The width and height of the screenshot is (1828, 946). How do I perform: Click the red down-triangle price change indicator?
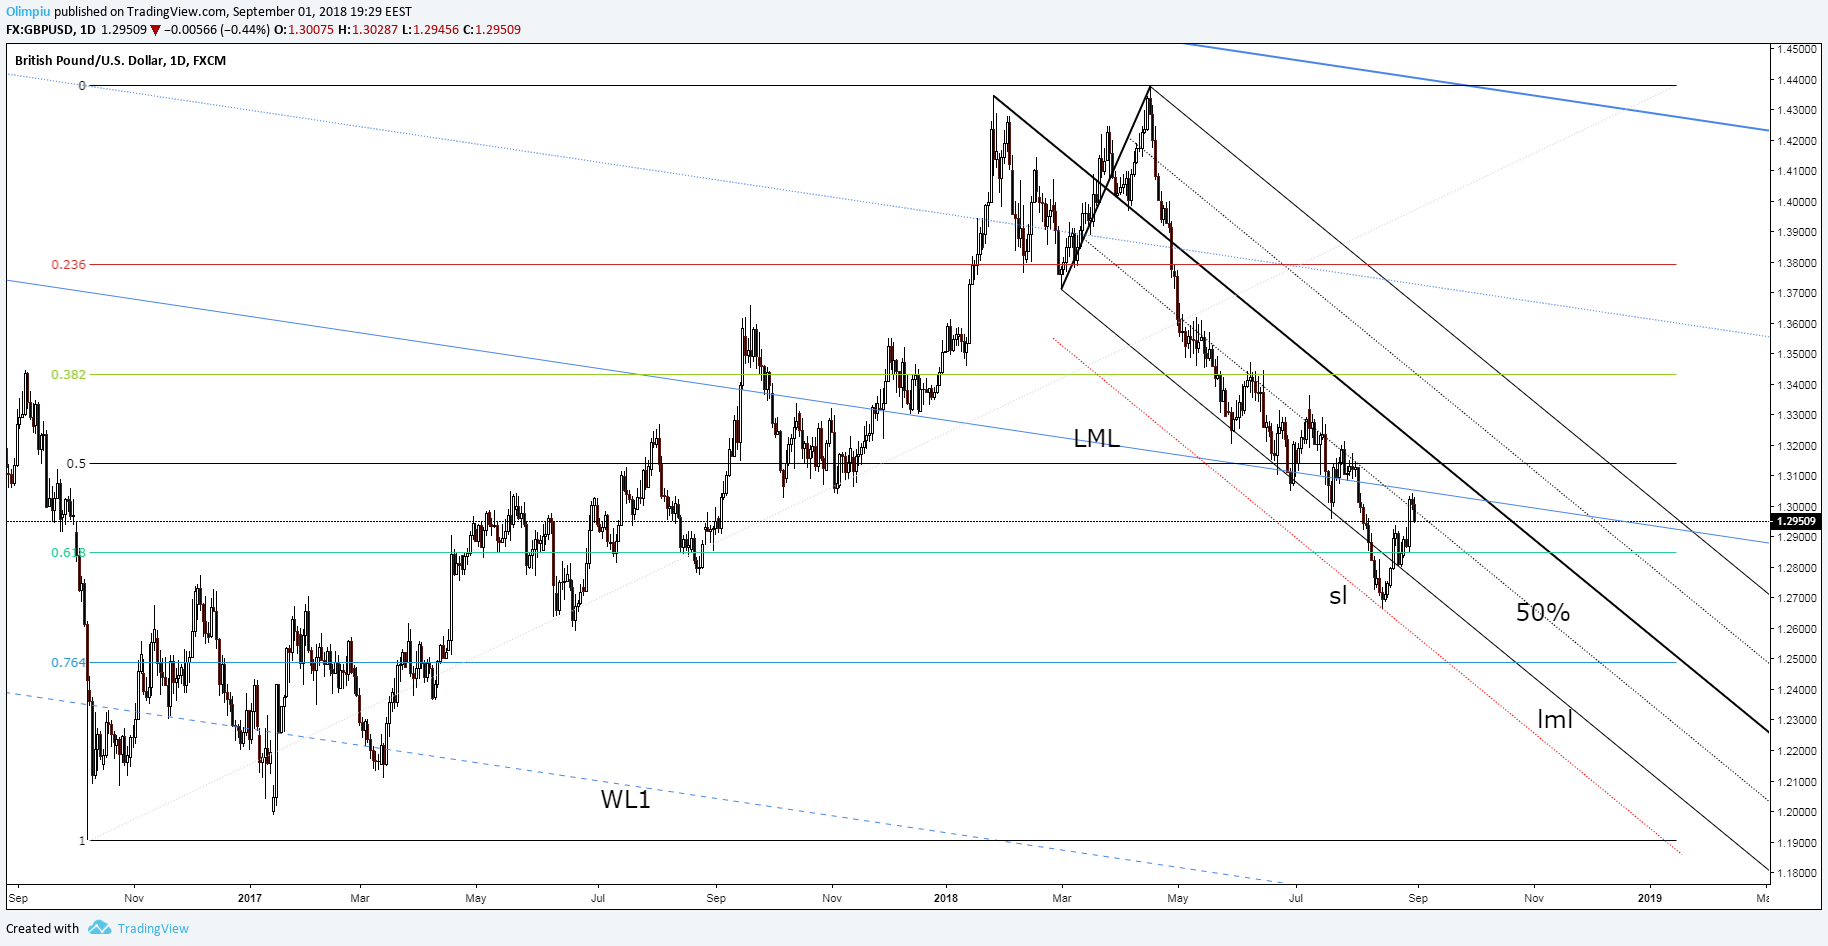tap(155, 30)
